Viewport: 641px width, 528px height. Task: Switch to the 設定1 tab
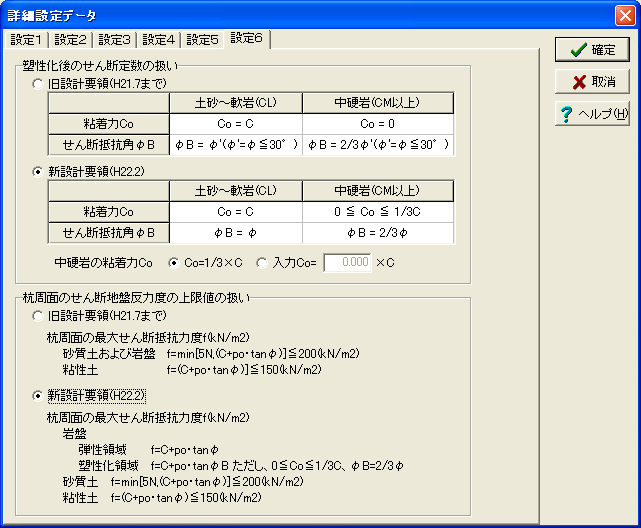point(26,40)
